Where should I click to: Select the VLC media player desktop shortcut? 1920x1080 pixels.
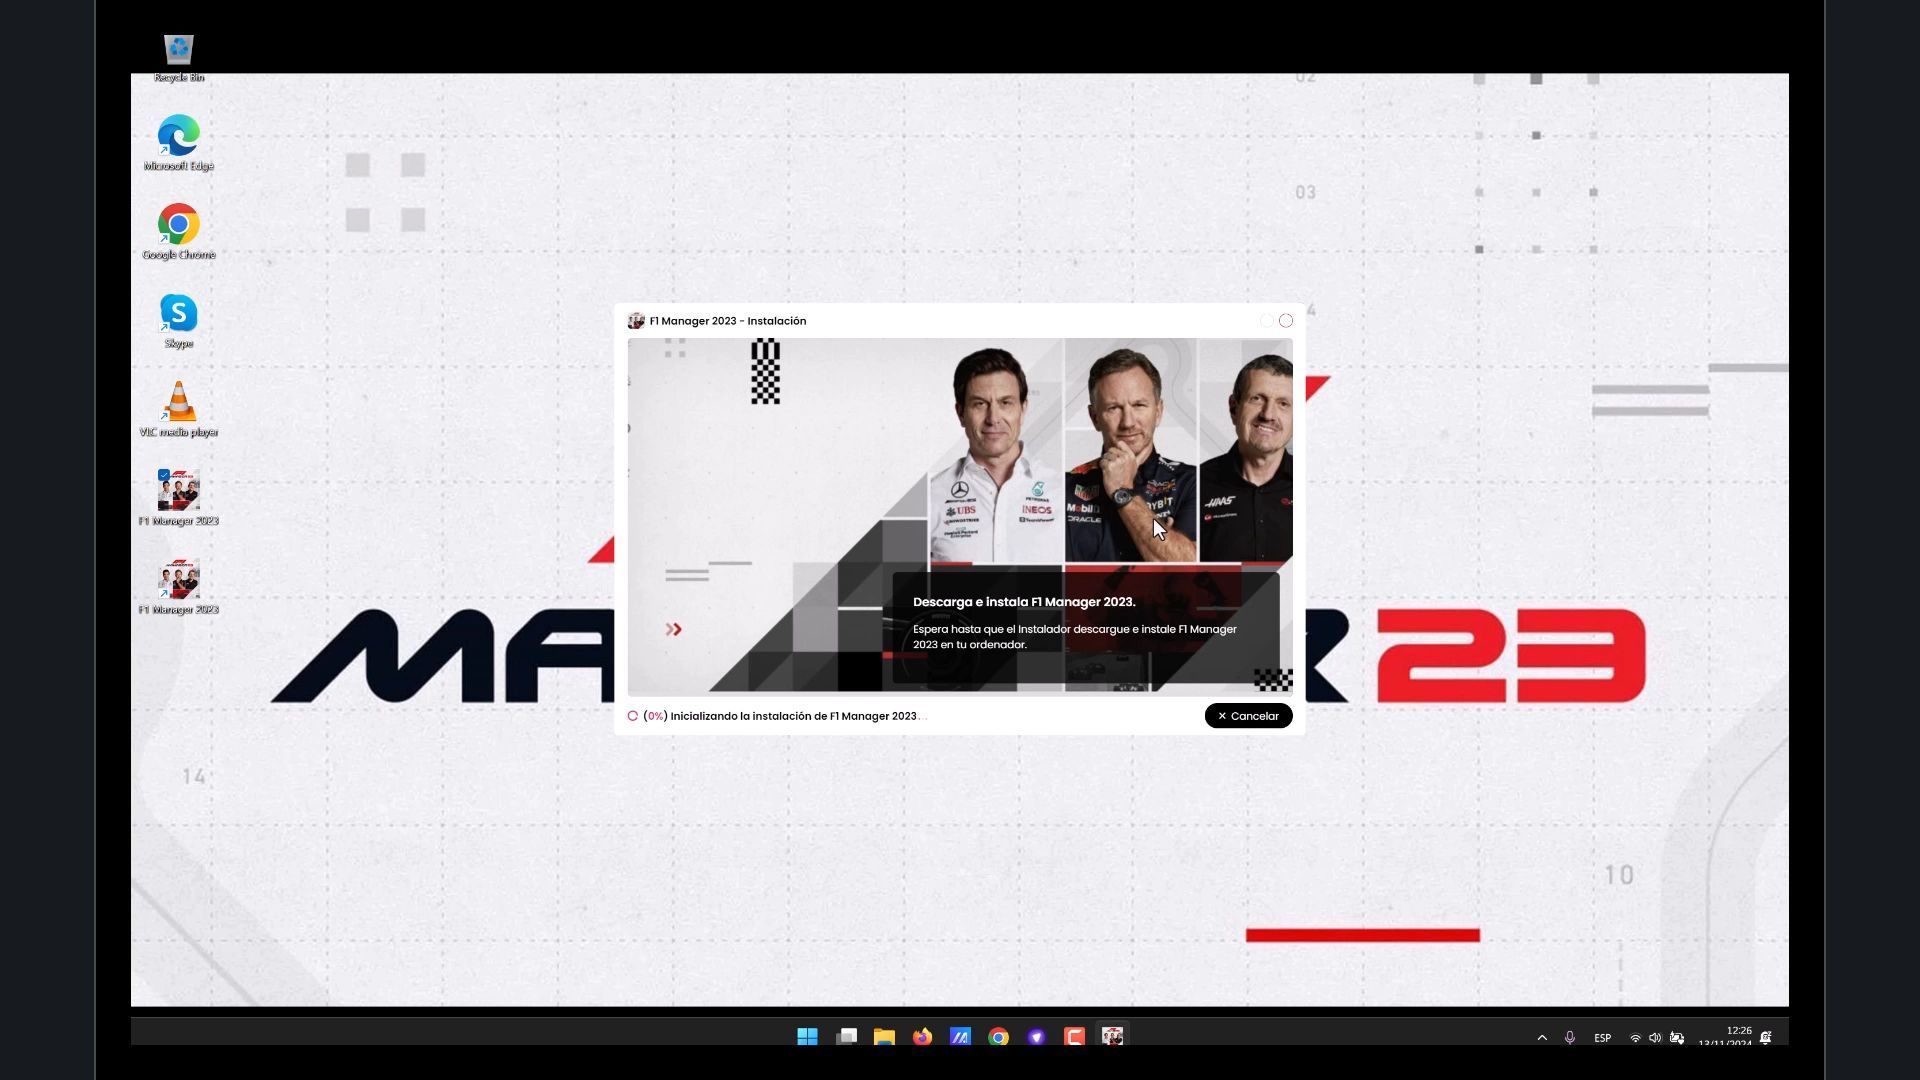[179, 409]
